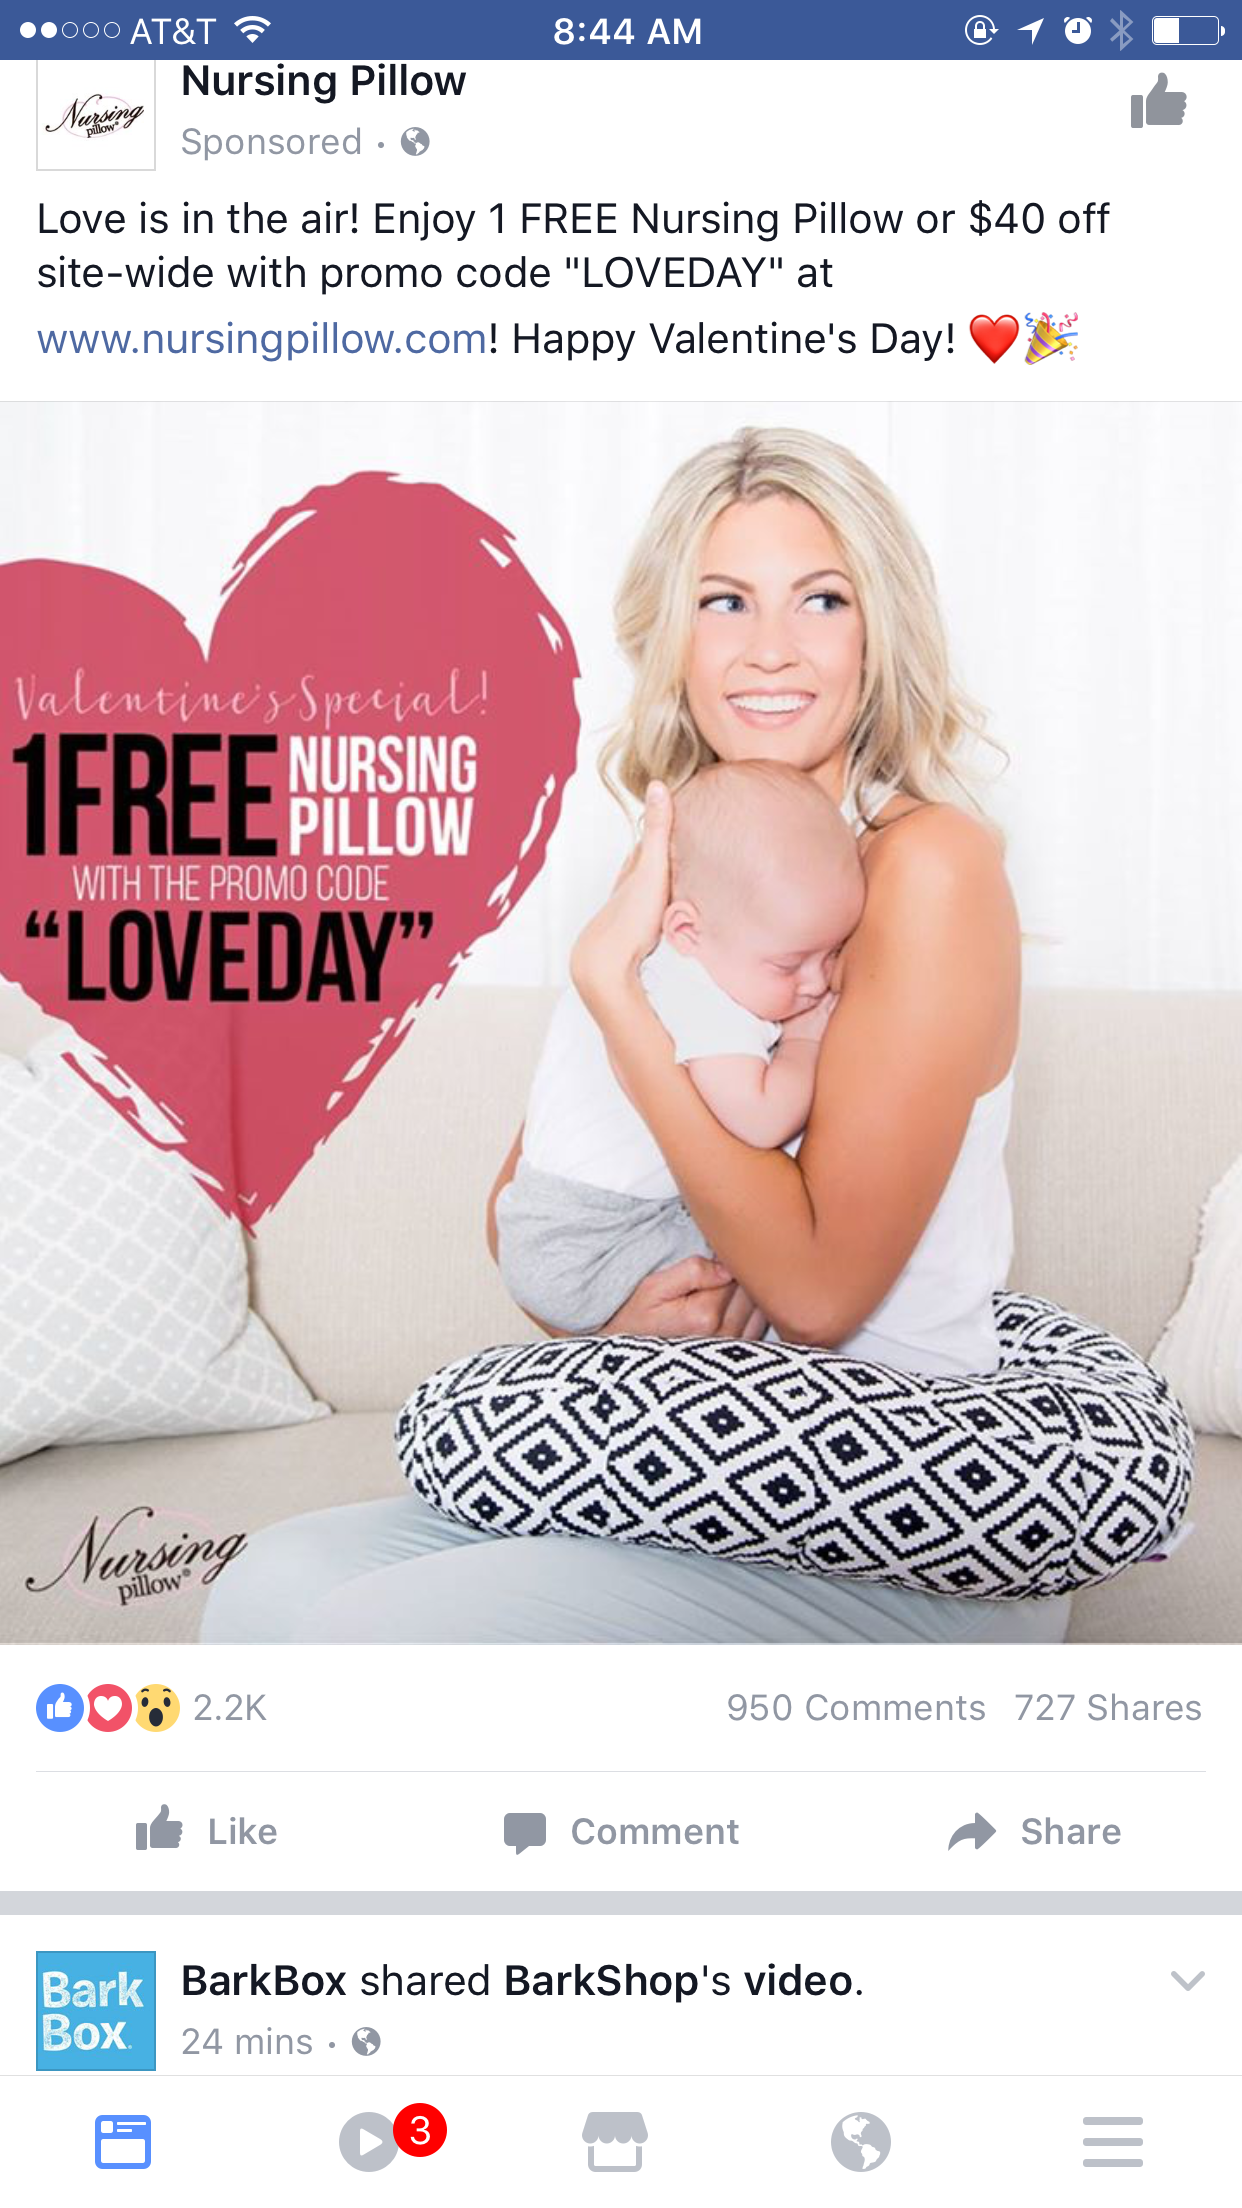Open the Notifications globe tab

click(x=861, y=2142)
